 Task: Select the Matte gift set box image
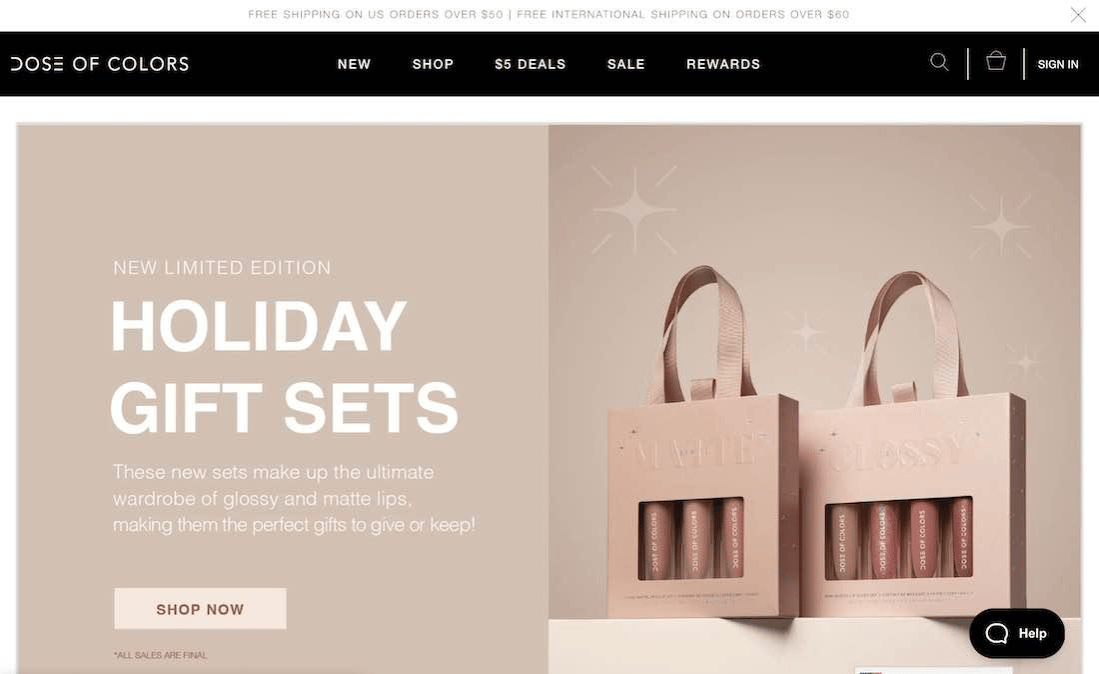704,441
